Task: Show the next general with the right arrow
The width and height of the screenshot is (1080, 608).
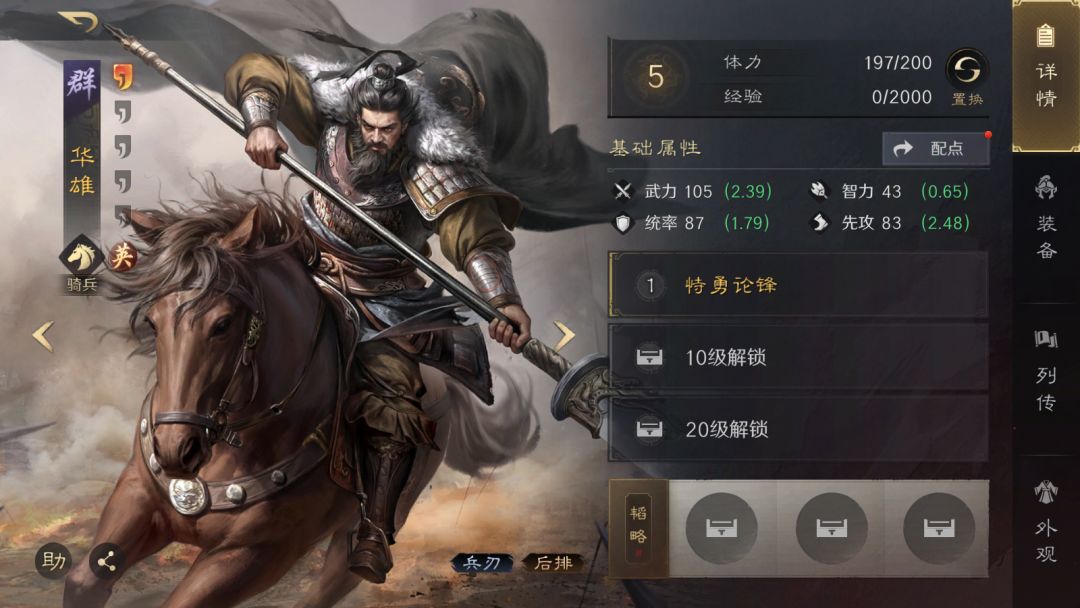Action: 564,336
